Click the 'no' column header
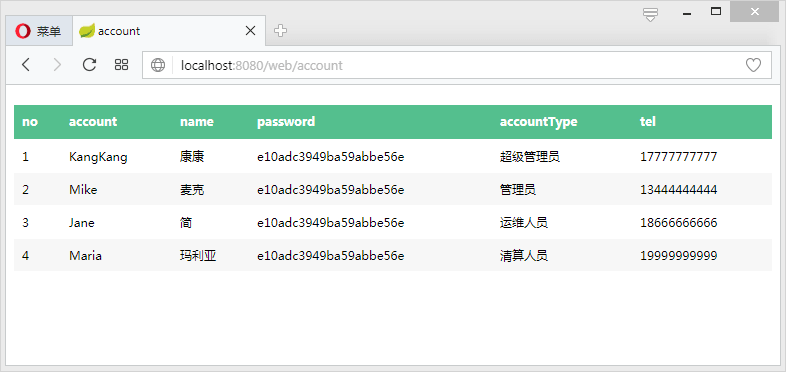 (x=30, y=122)
